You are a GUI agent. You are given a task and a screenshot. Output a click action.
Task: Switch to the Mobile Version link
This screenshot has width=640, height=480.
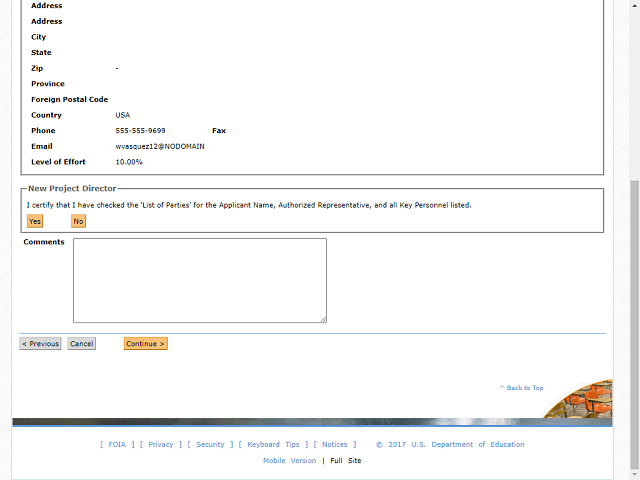point(289,460)
